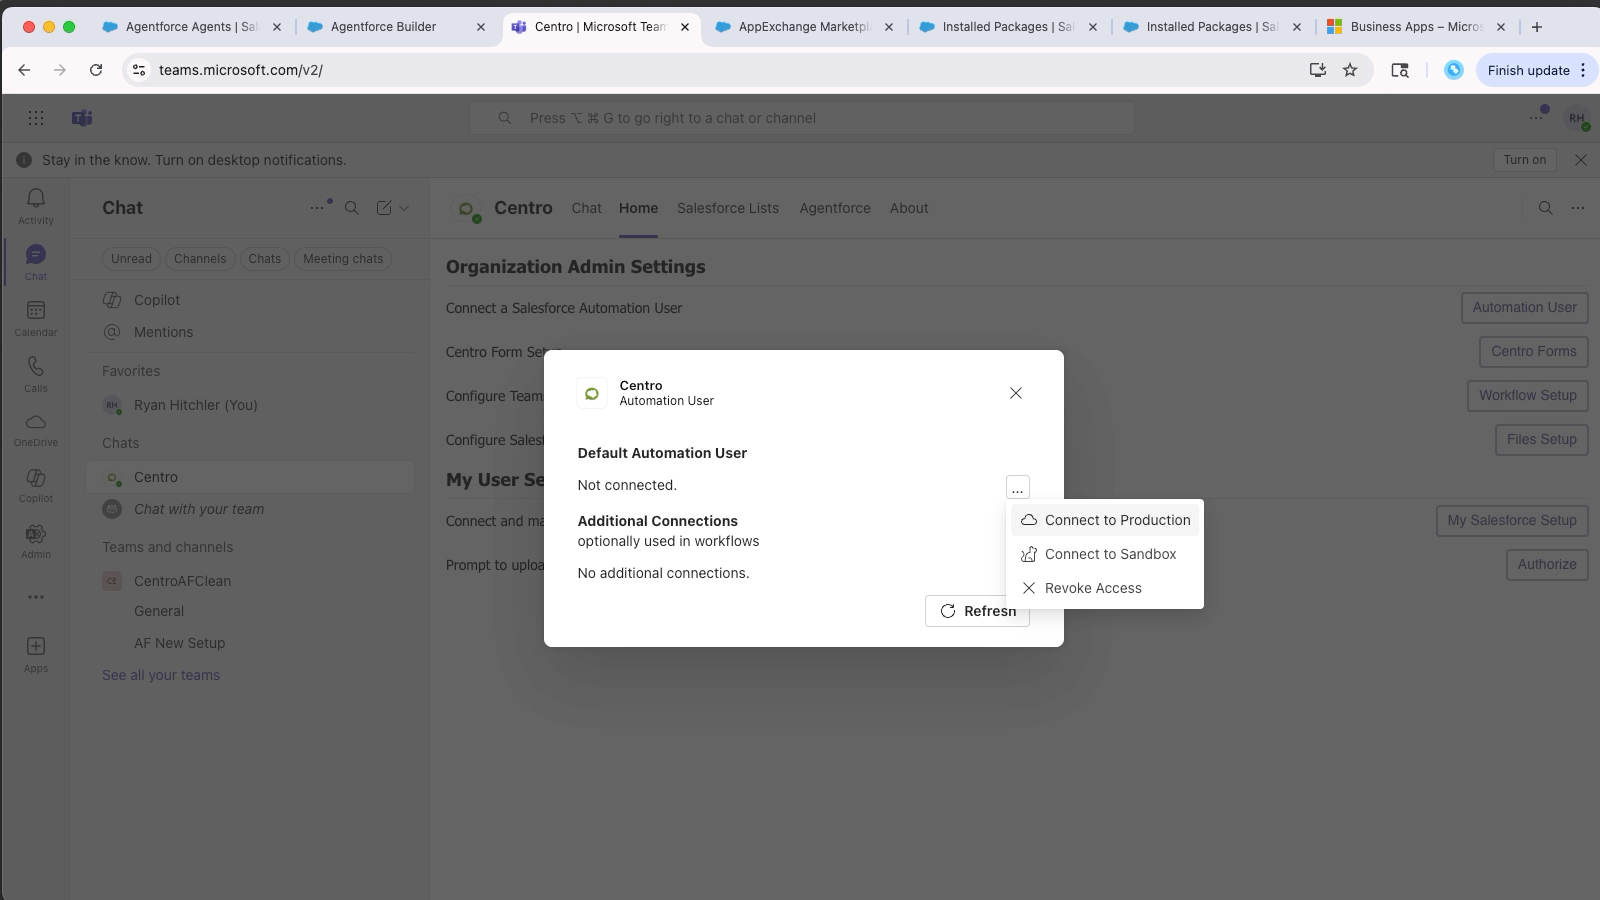Click See all your teams link
The height and width of the screenshot is (900, 1600).
(161, 675)
